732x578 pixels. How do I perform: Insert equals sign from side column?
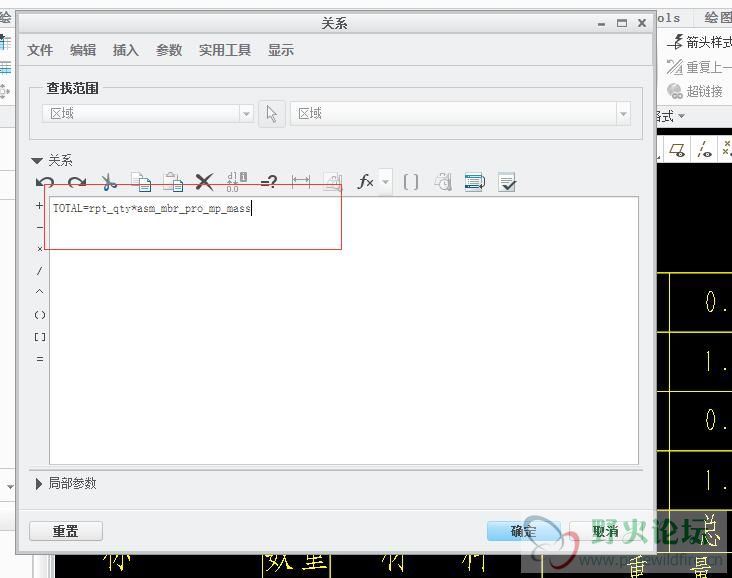tap(40, 359)
